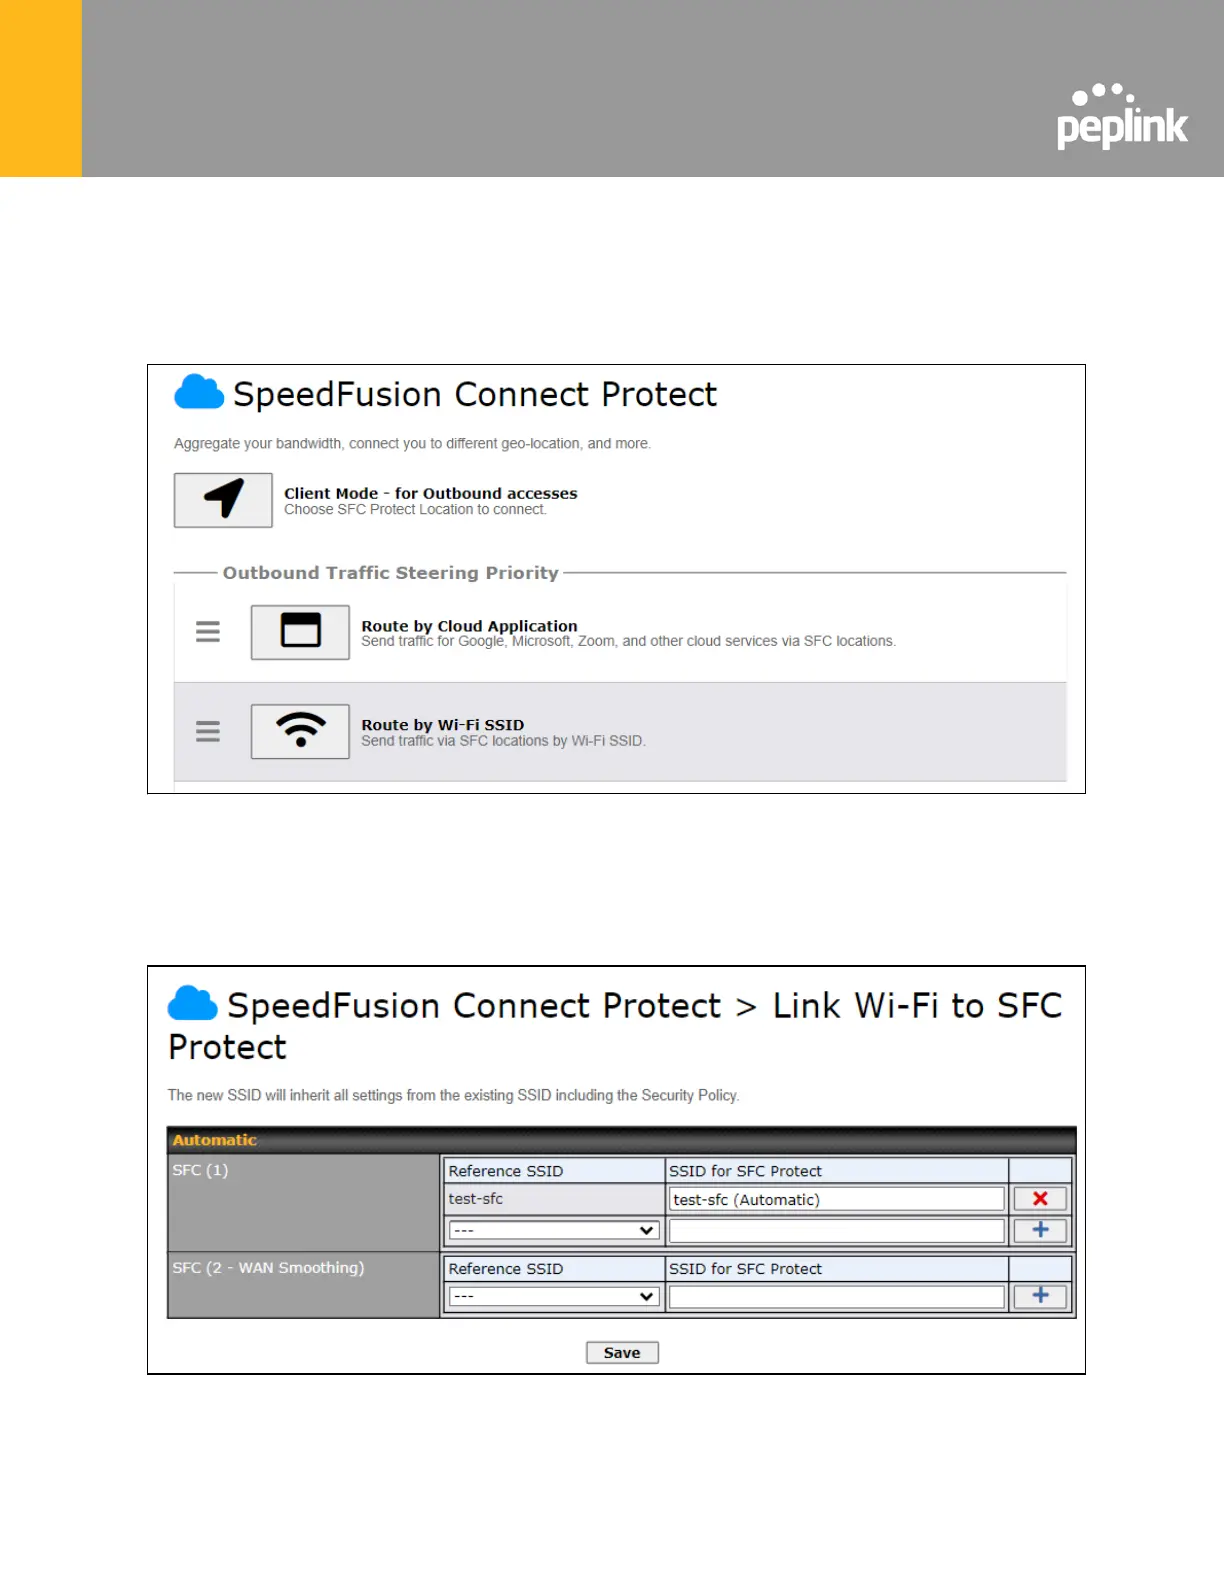Focus the empty SSID field under SFC (1)
The height and width of the screenshot is (1584, 1224).
point(836,1230)
